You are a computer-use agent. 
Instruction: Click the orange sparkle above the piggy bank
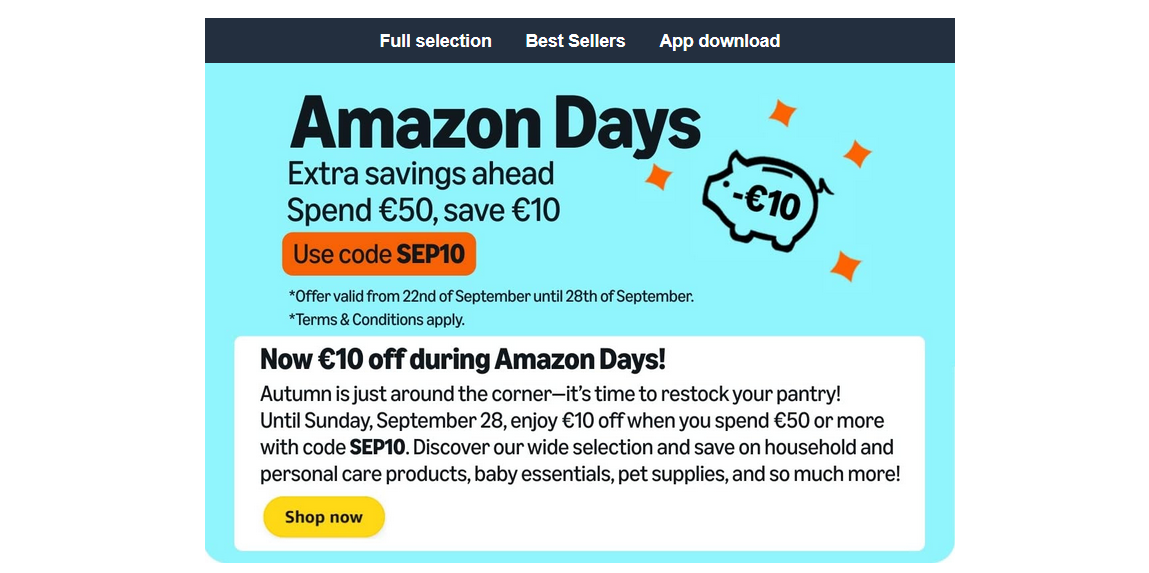coord(783,113)
